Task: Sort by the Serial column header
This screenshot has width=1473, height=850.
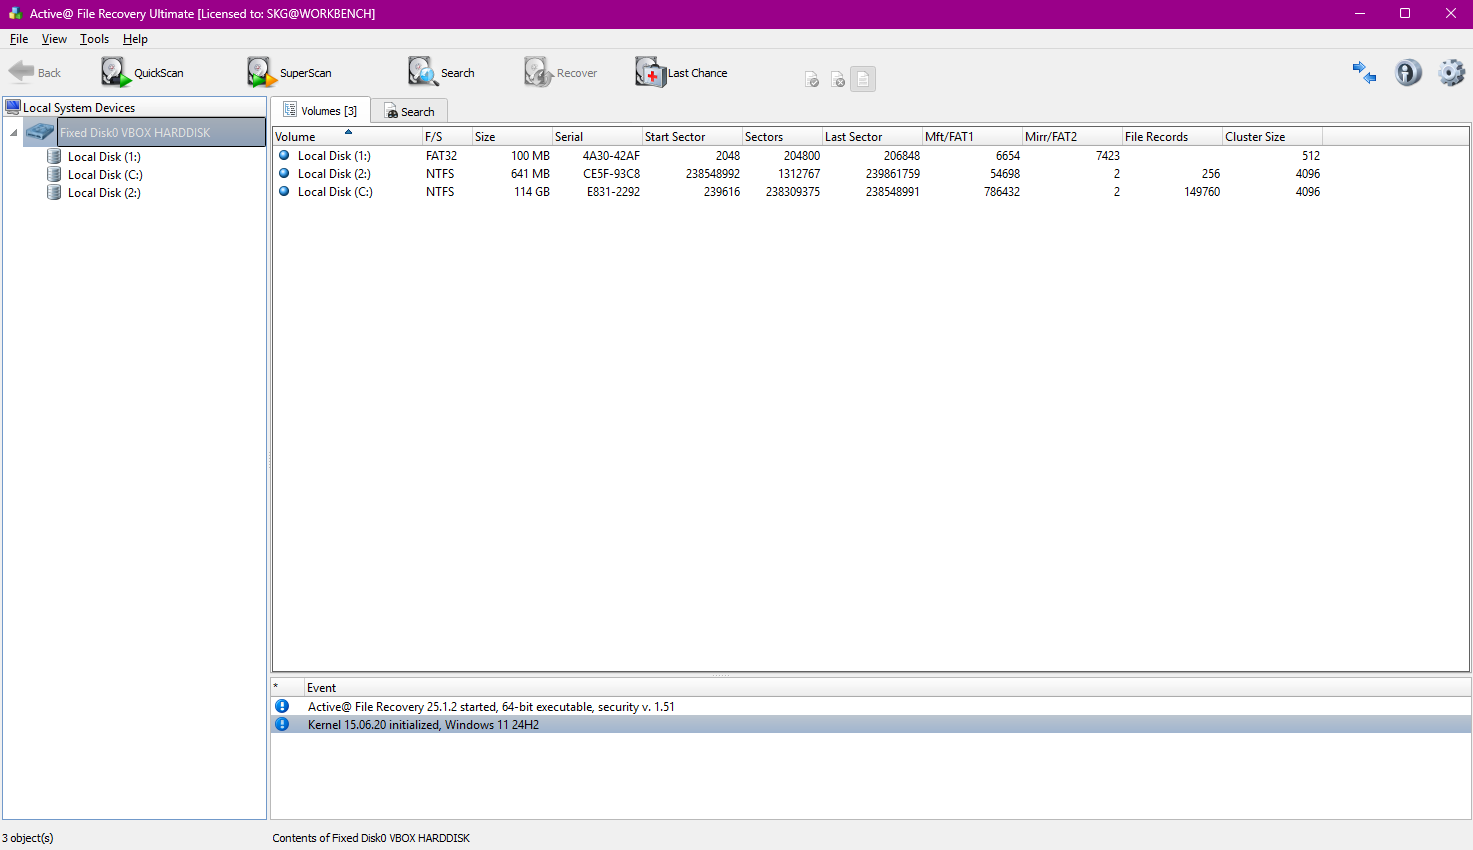Action: click(597, 136)
